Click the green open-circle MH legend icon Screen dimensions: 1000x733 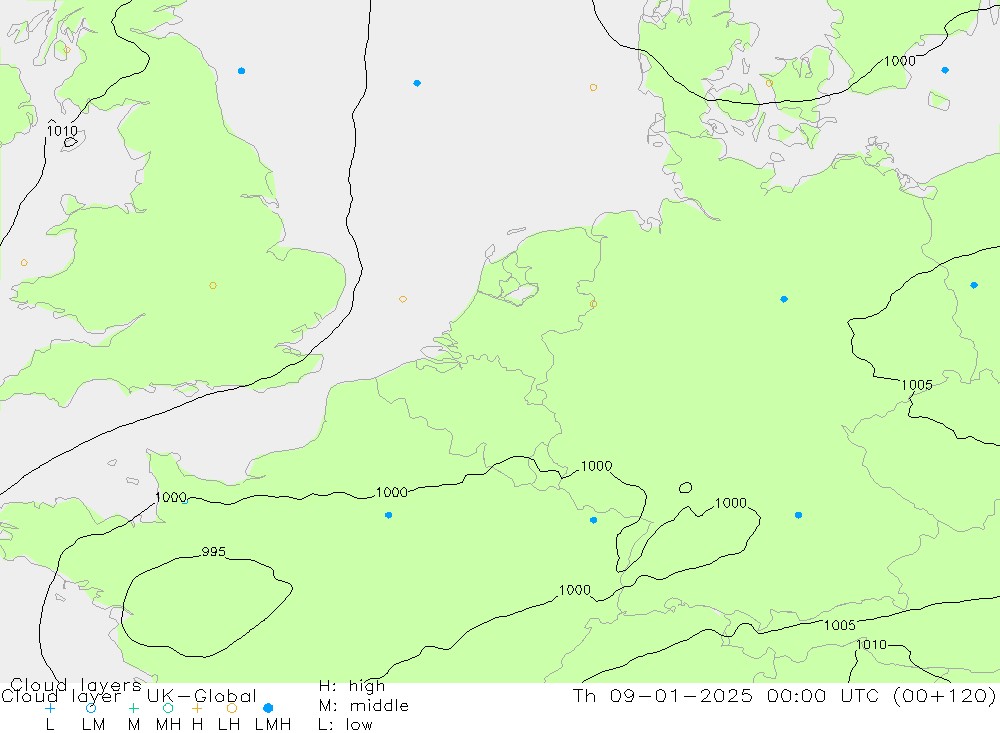[168, 708]
